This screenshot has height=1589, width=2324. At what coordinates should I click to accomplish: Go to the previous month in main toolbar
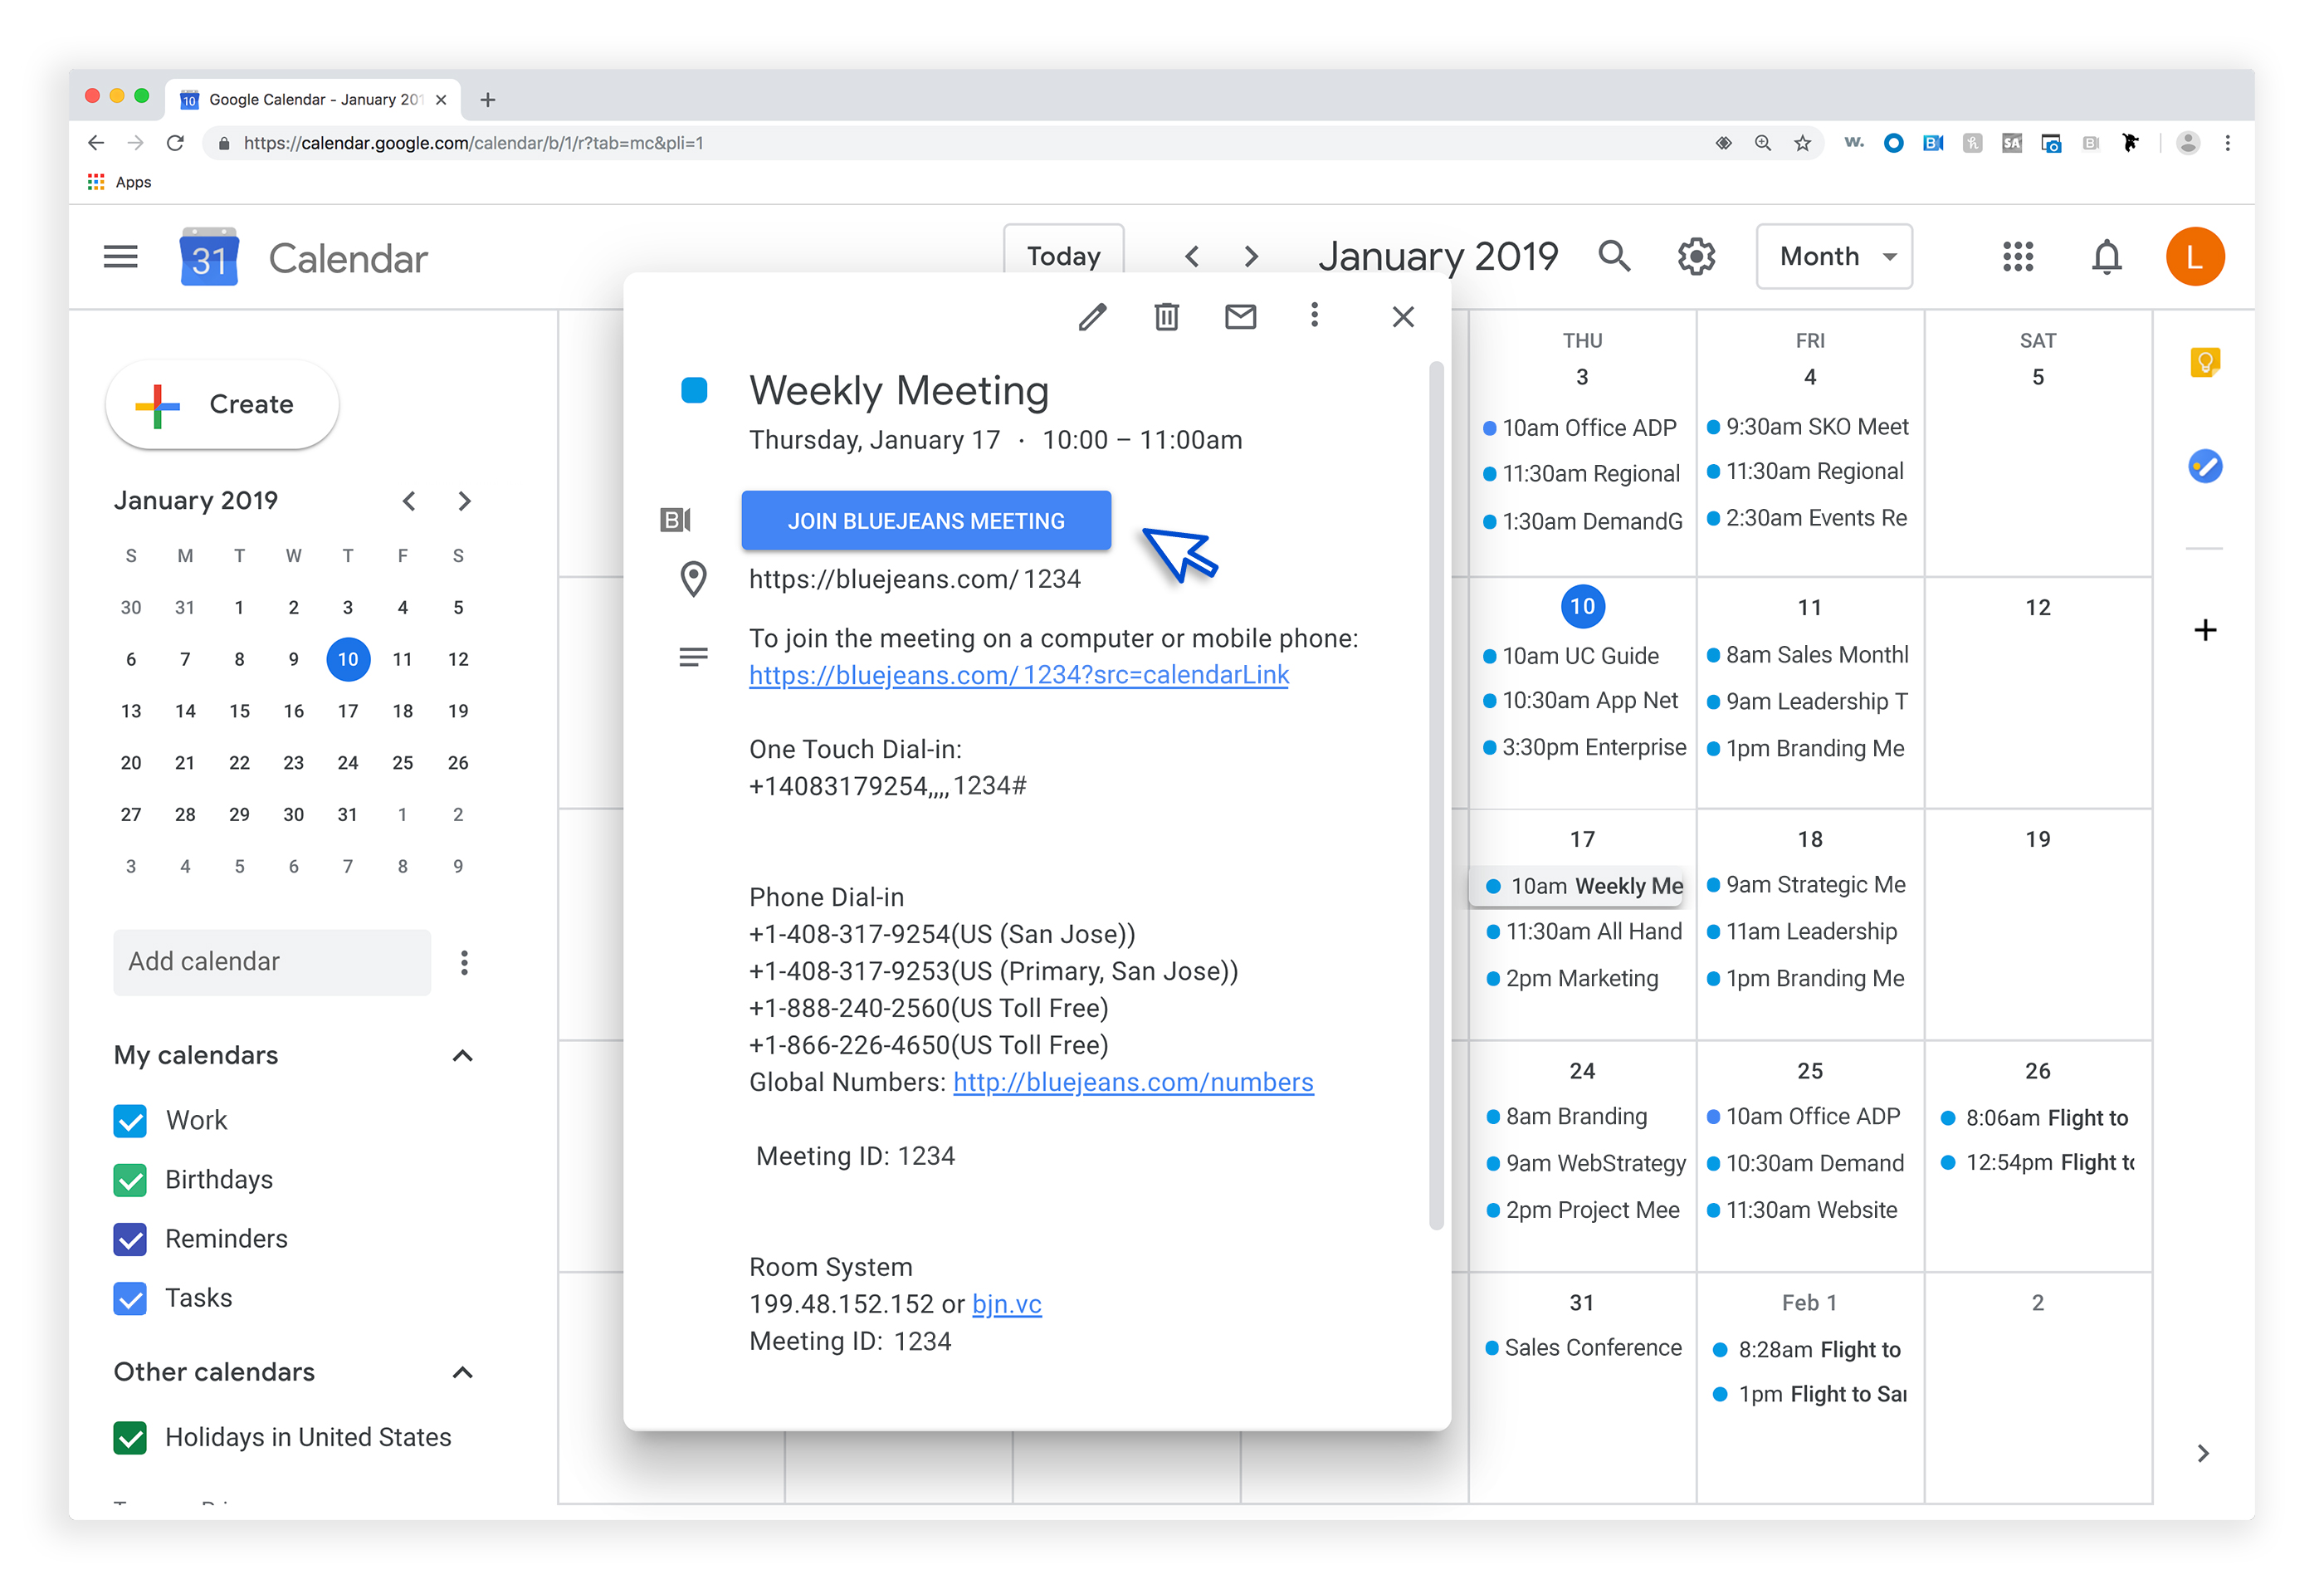point(1191,257)
